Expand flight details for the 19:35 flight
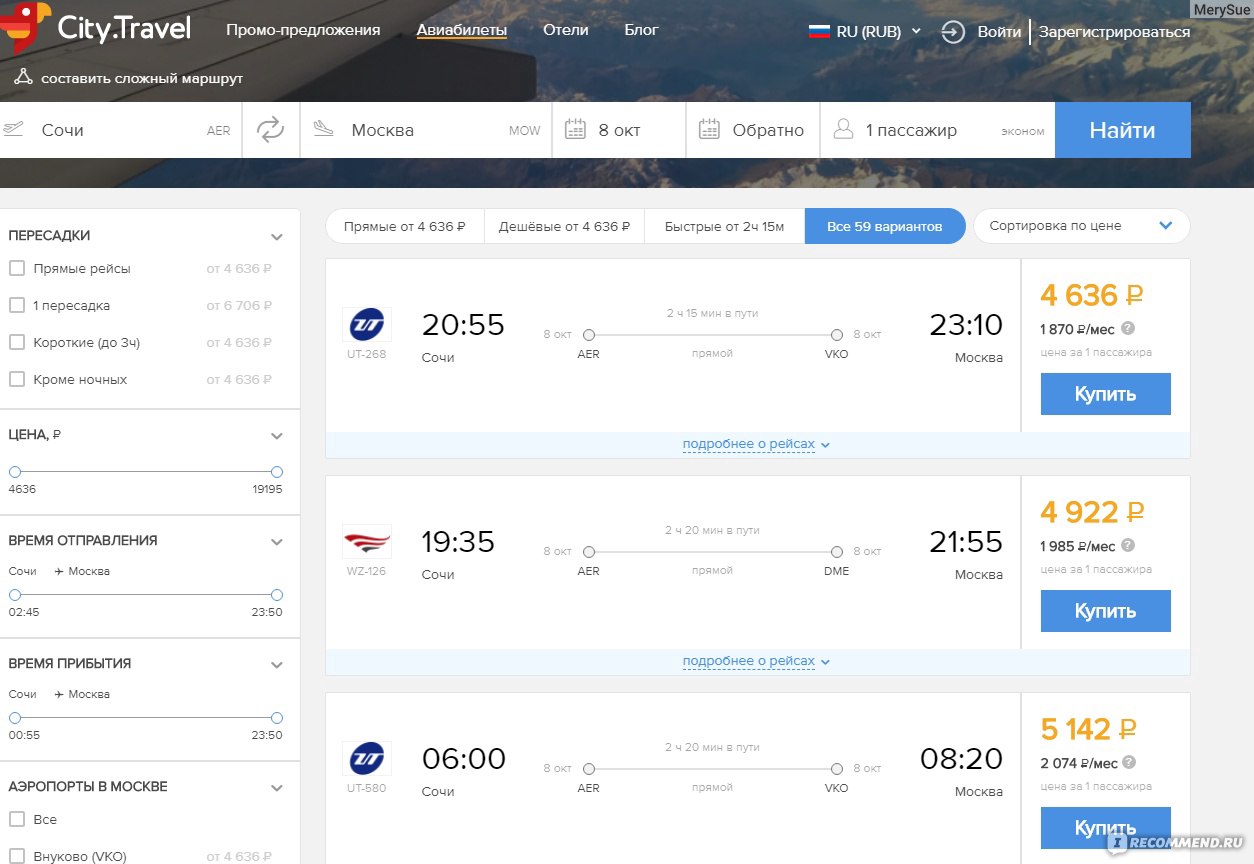The image size is (1254, 864). 757,661
